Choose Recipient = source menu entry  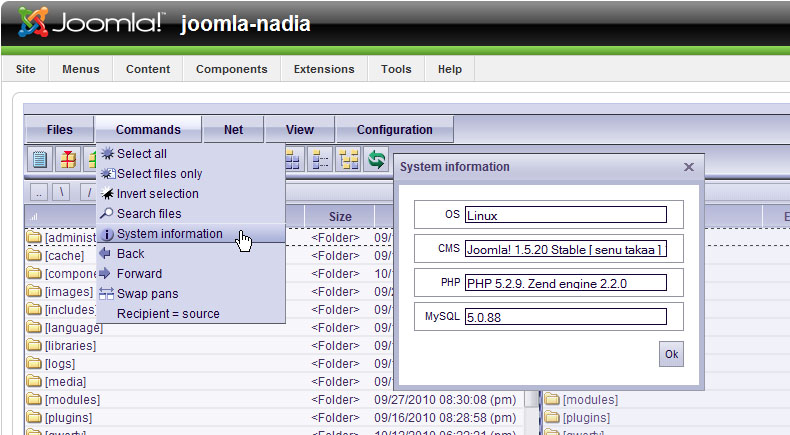(x=191, y=314)
